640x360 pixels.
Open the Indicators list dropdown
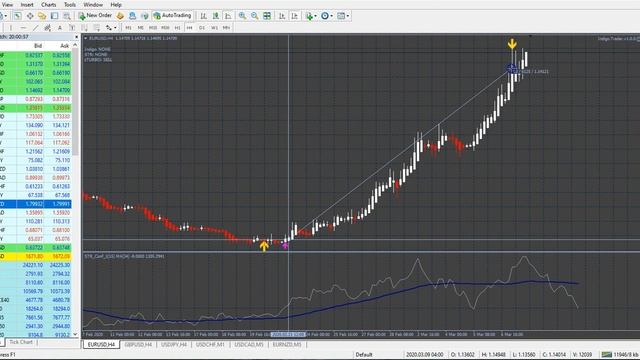(x=311, y=16)
